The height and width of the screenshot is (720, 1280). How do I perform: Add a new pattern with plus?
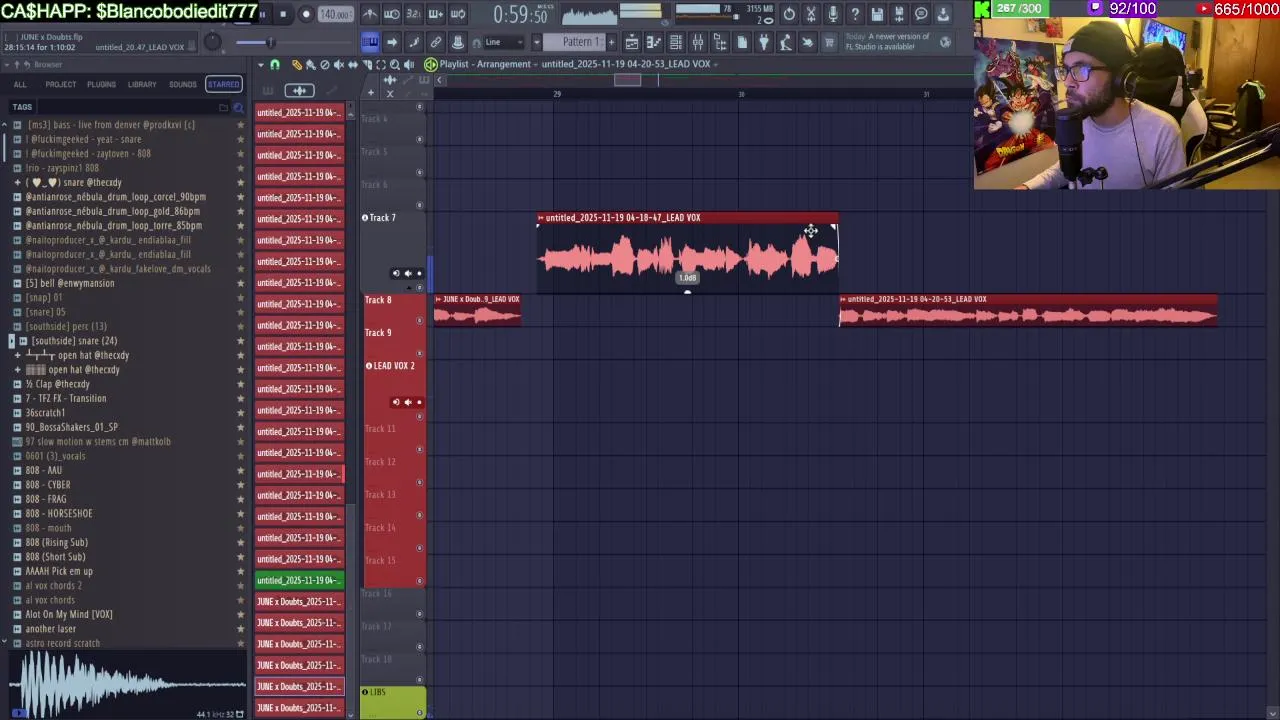coord(611,42)
